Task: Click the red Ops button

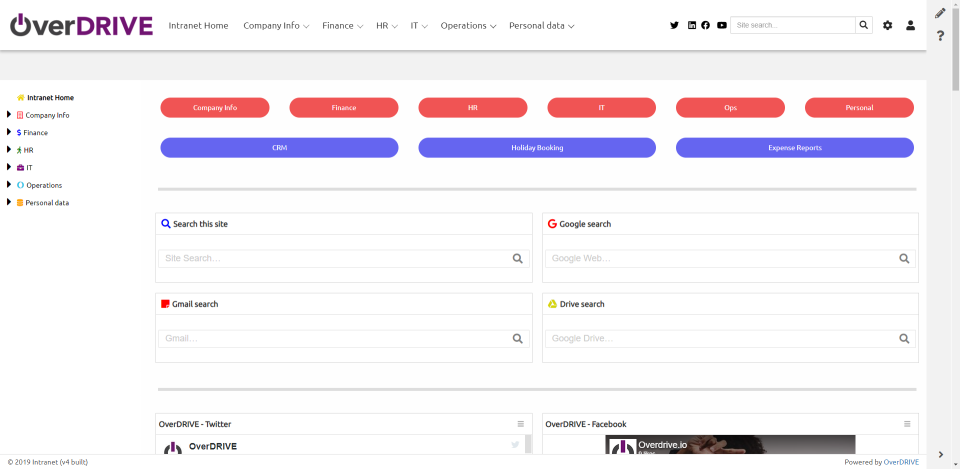Action: point(730,108)
